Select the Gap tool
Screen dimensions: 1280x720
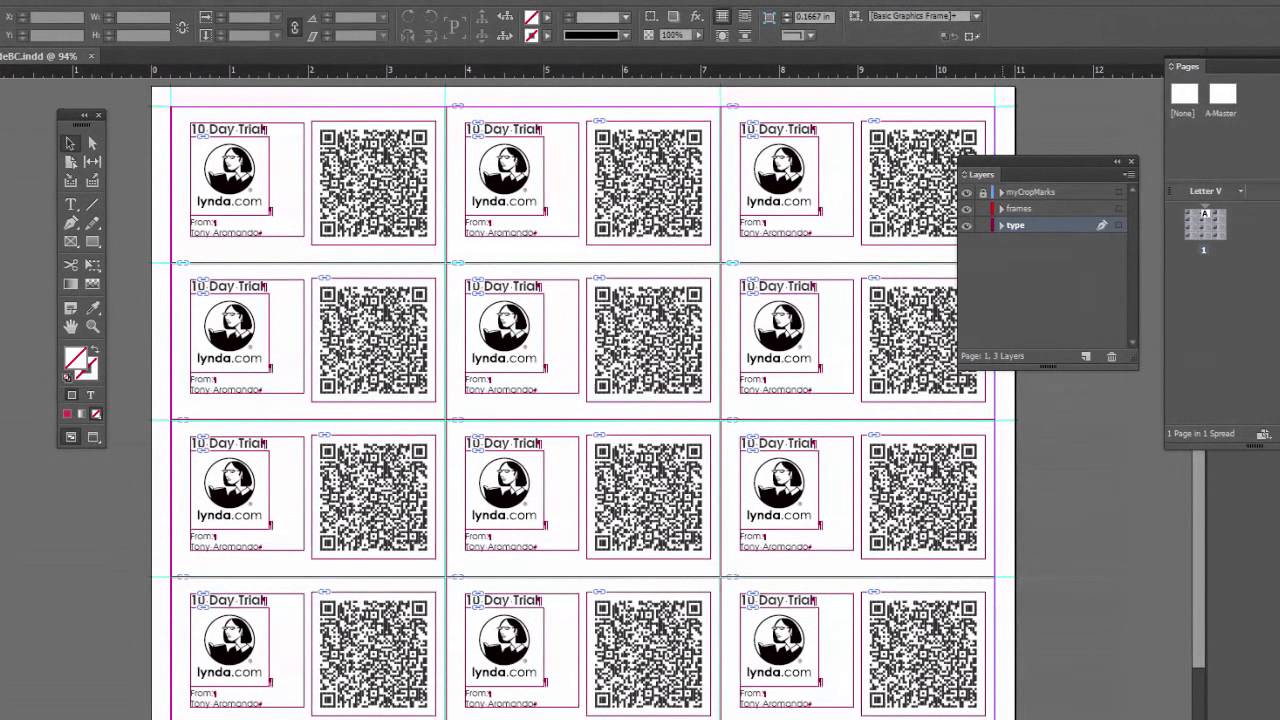[x=92, y=161]
